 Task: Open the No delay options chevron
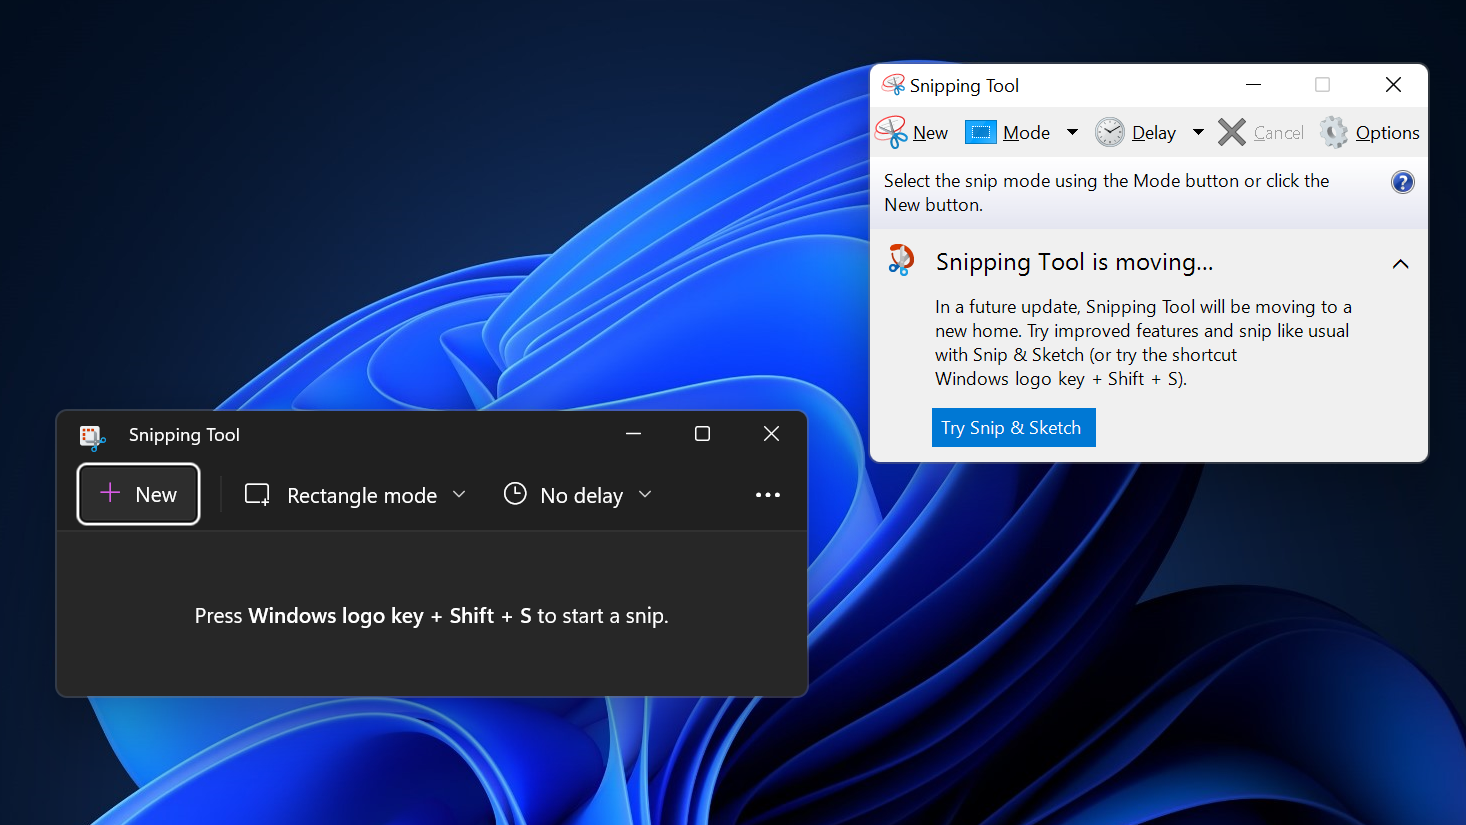pyautogui.click(x=645, y=494)
